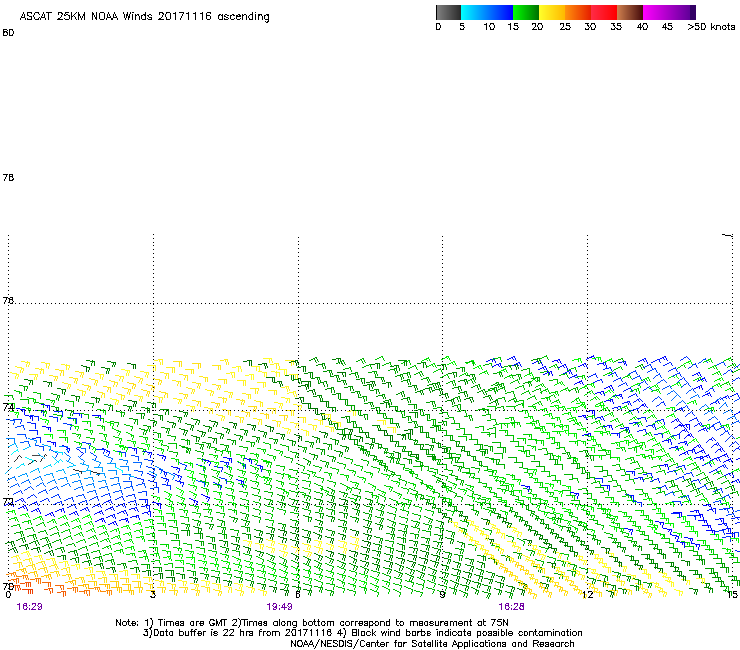Click the legend scale value 20
The height and width of the screenshot is (650, 740).
click(537, 27)
